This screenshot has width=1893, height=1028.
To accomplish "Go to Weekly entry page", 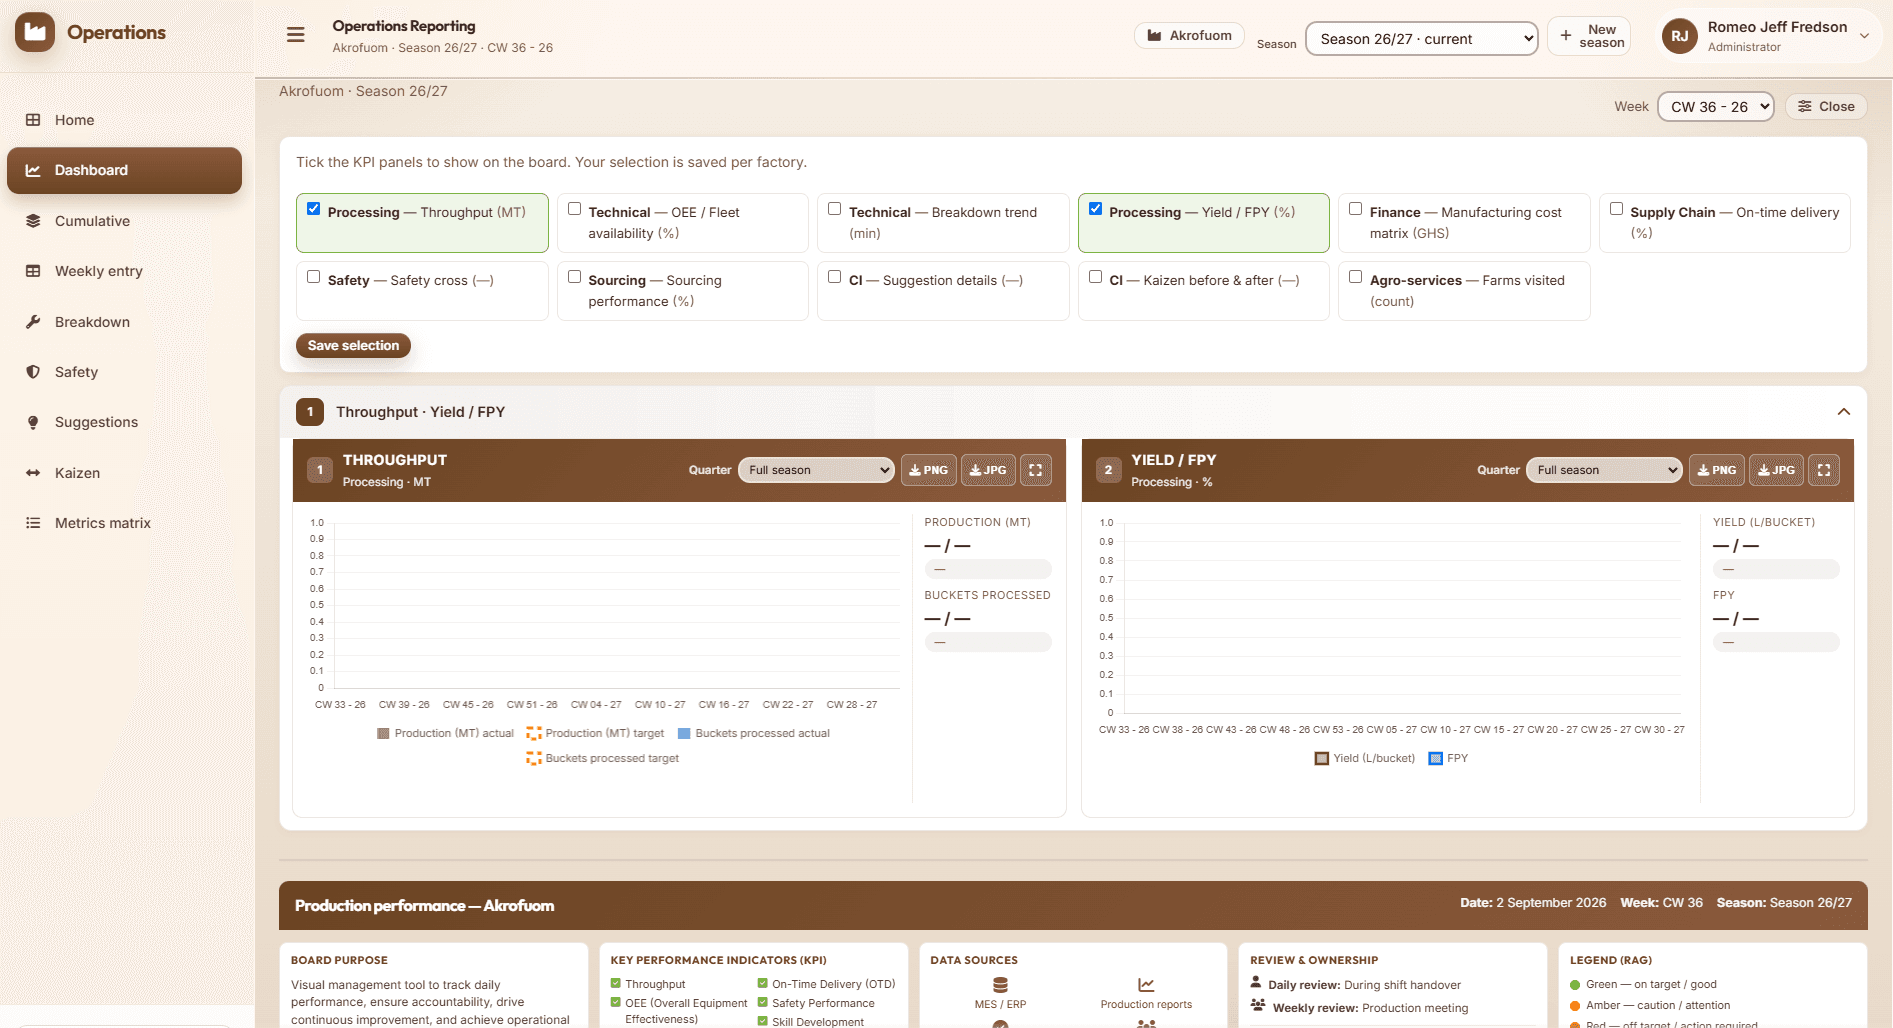I will coord(124,271).
